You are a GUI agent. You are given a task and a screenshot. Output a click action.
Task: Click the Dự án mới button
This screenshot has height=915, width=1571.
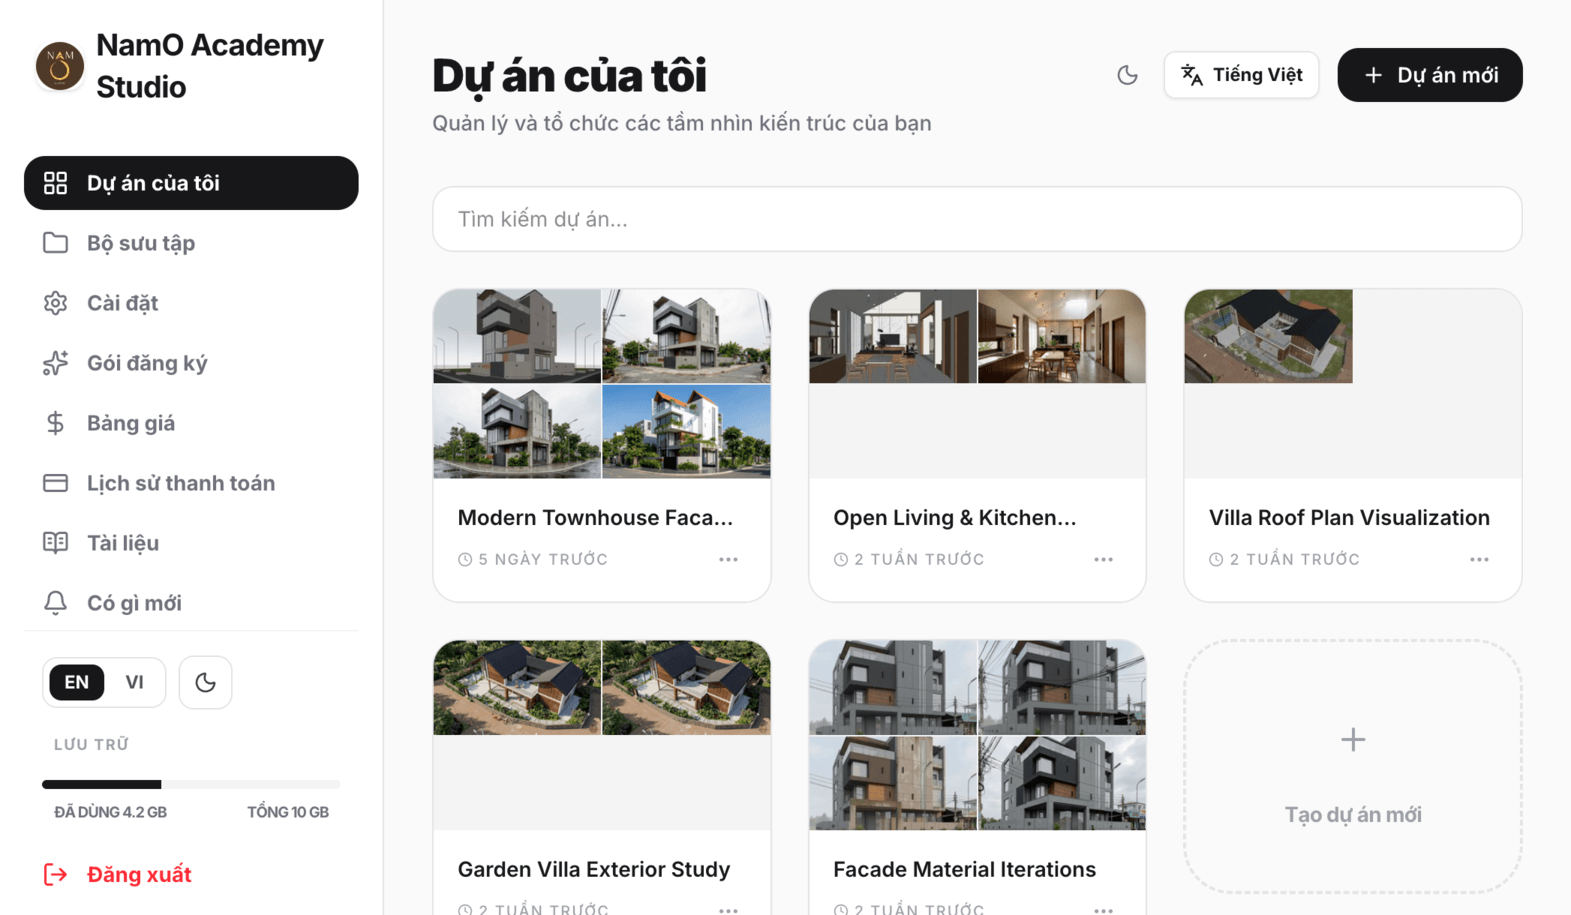pos(1430,75)
